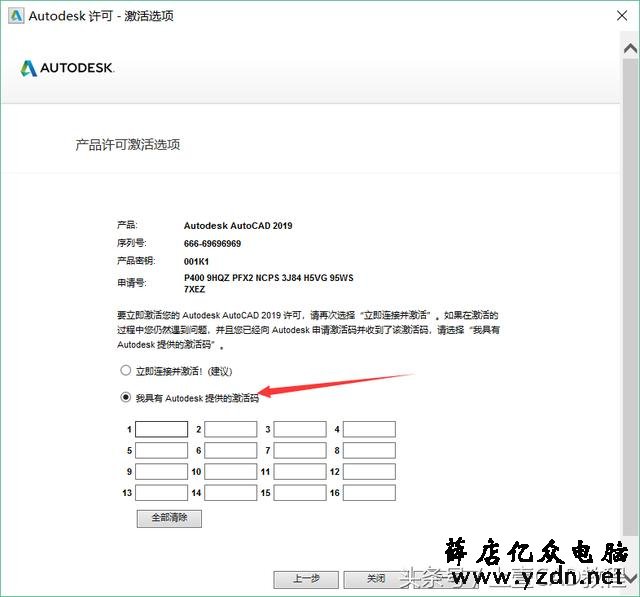This screenshot has height=597, width=640.
Task: Click product name Autodesk AutoCAD 2019
Action: coord(238,226)
